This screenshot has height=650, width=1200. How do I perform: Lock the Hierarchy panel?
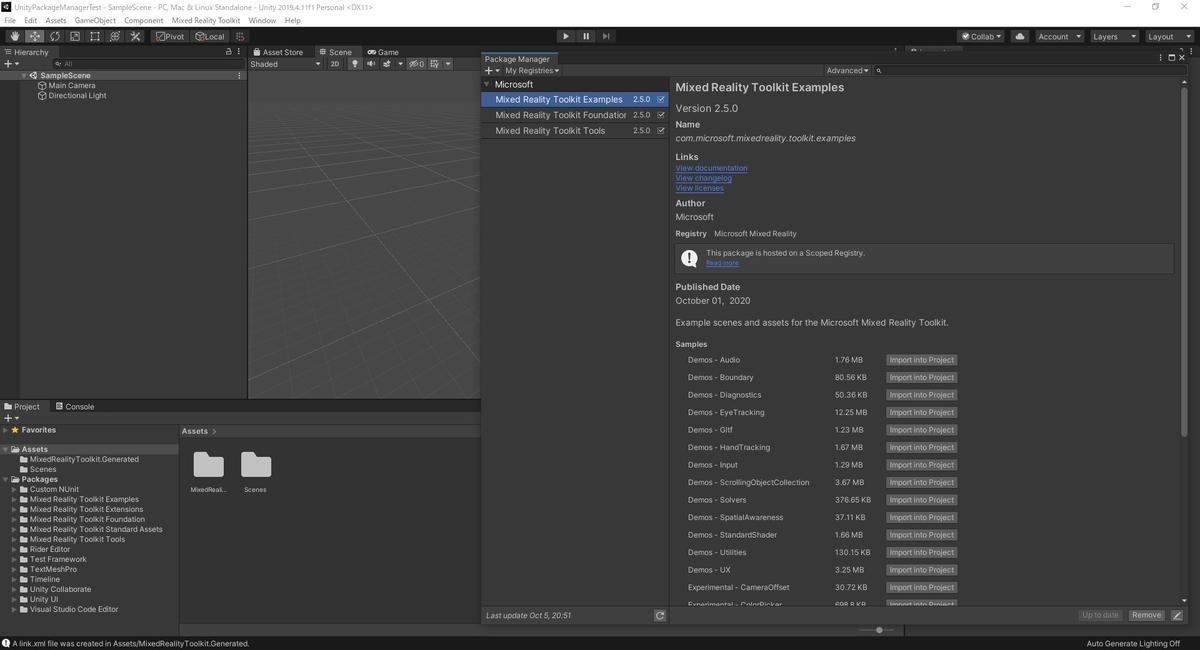point(228,52)
